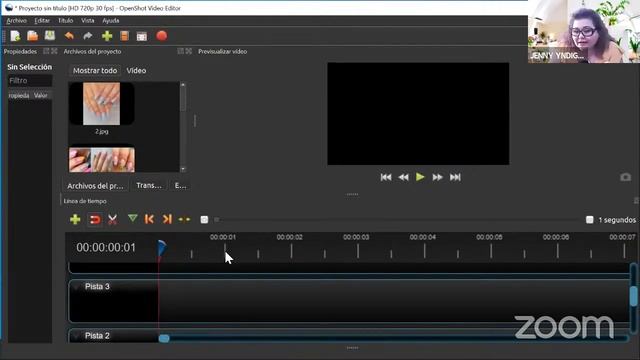This screenshot has width=640, height=360.
Task: Create a new project from the toolbar
Action: [15, 36]
